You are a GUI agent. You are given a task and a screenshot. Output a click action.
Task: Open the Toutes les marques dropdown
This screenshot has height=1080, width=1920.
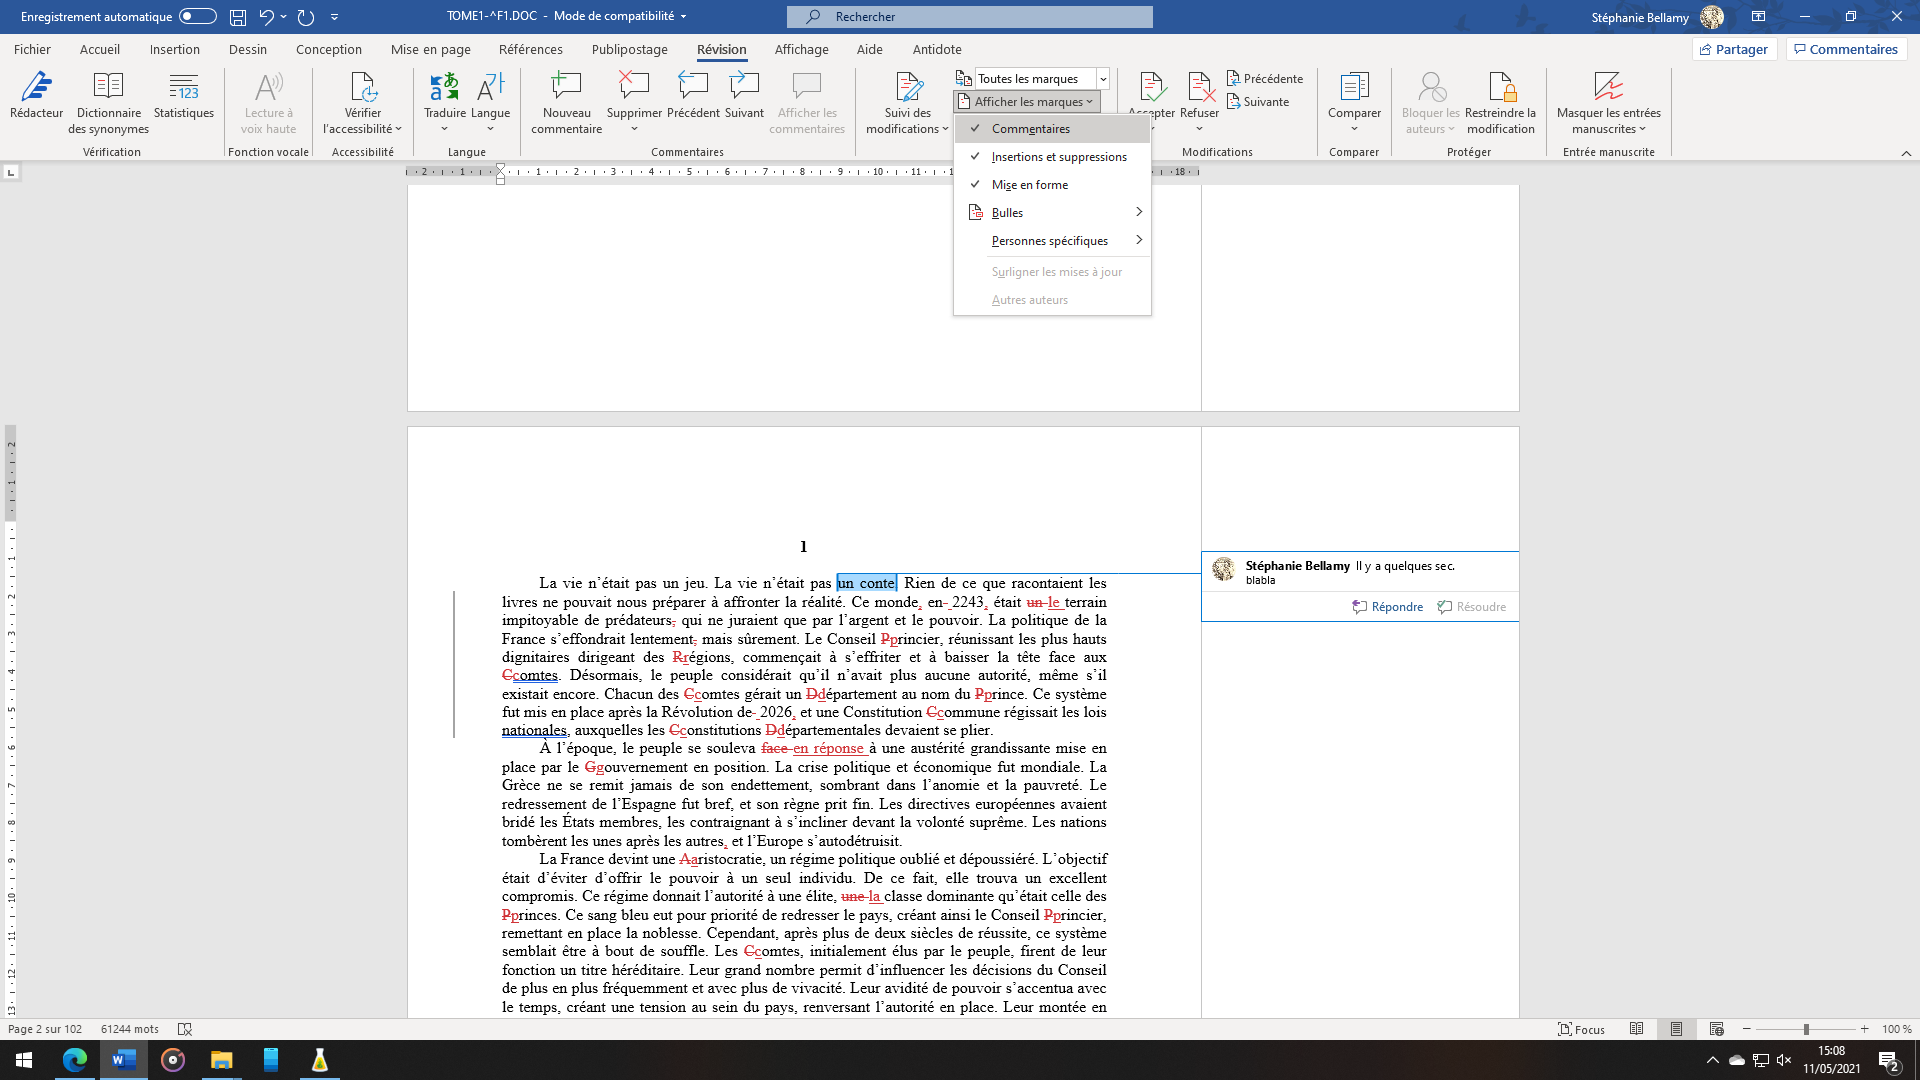tap(1103, 79)
